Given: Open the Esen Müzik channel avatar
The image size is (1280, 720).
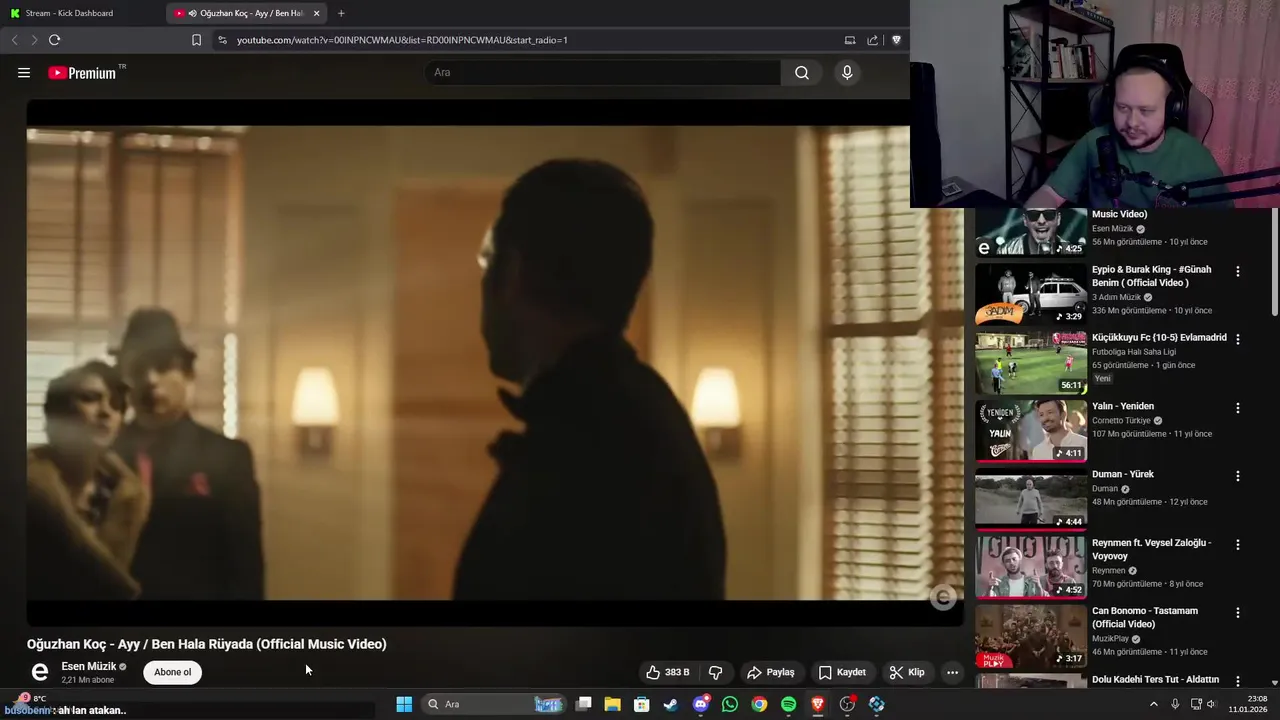Looking at the screenshot, I should point(40,672).
